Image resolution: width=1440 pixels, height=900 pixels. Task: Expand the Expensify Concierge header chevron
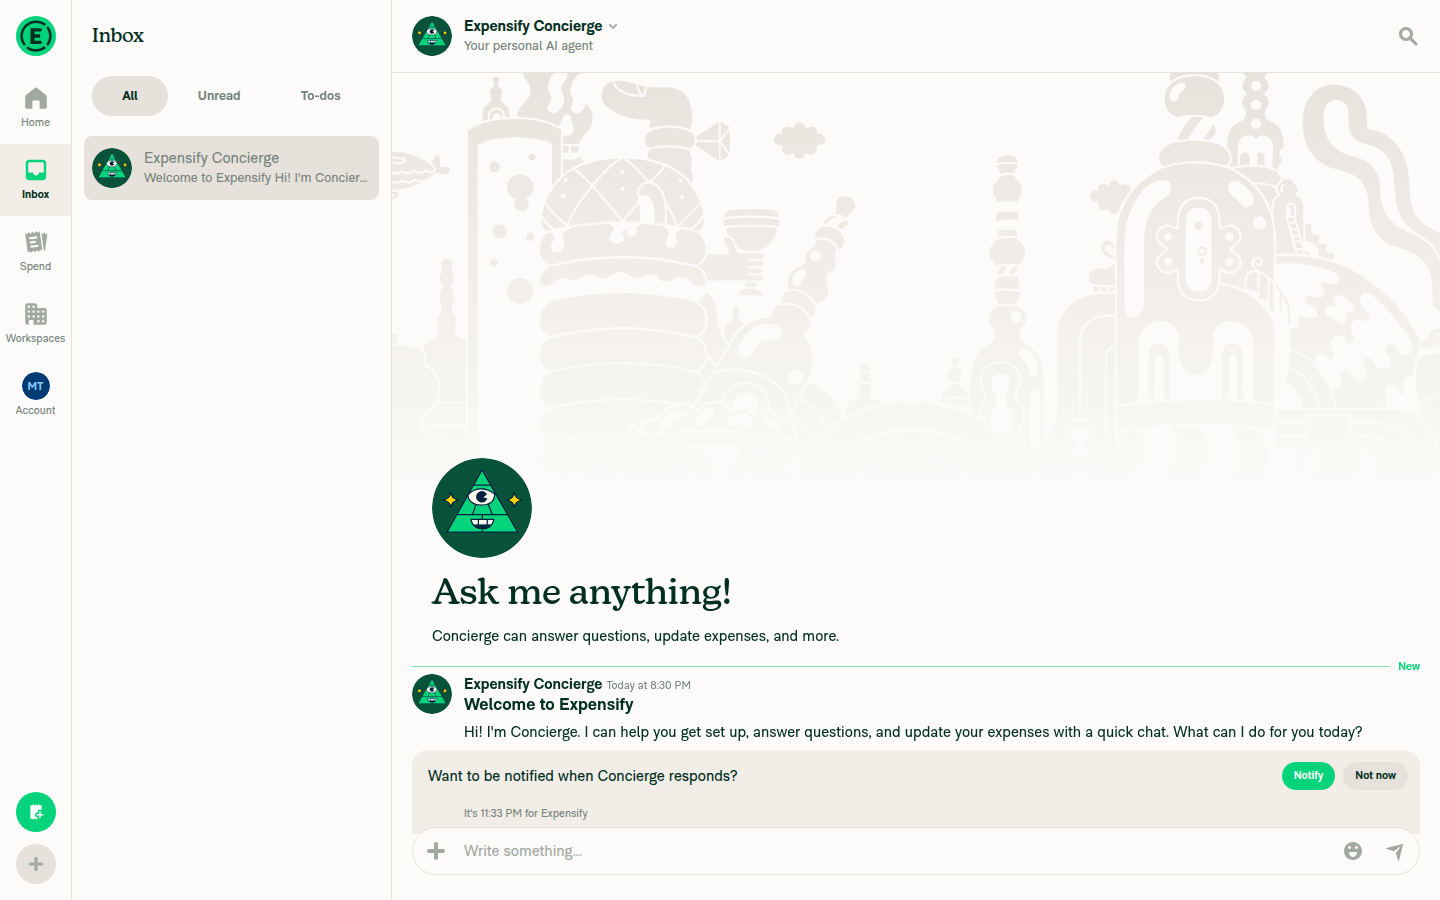[613, 26]
